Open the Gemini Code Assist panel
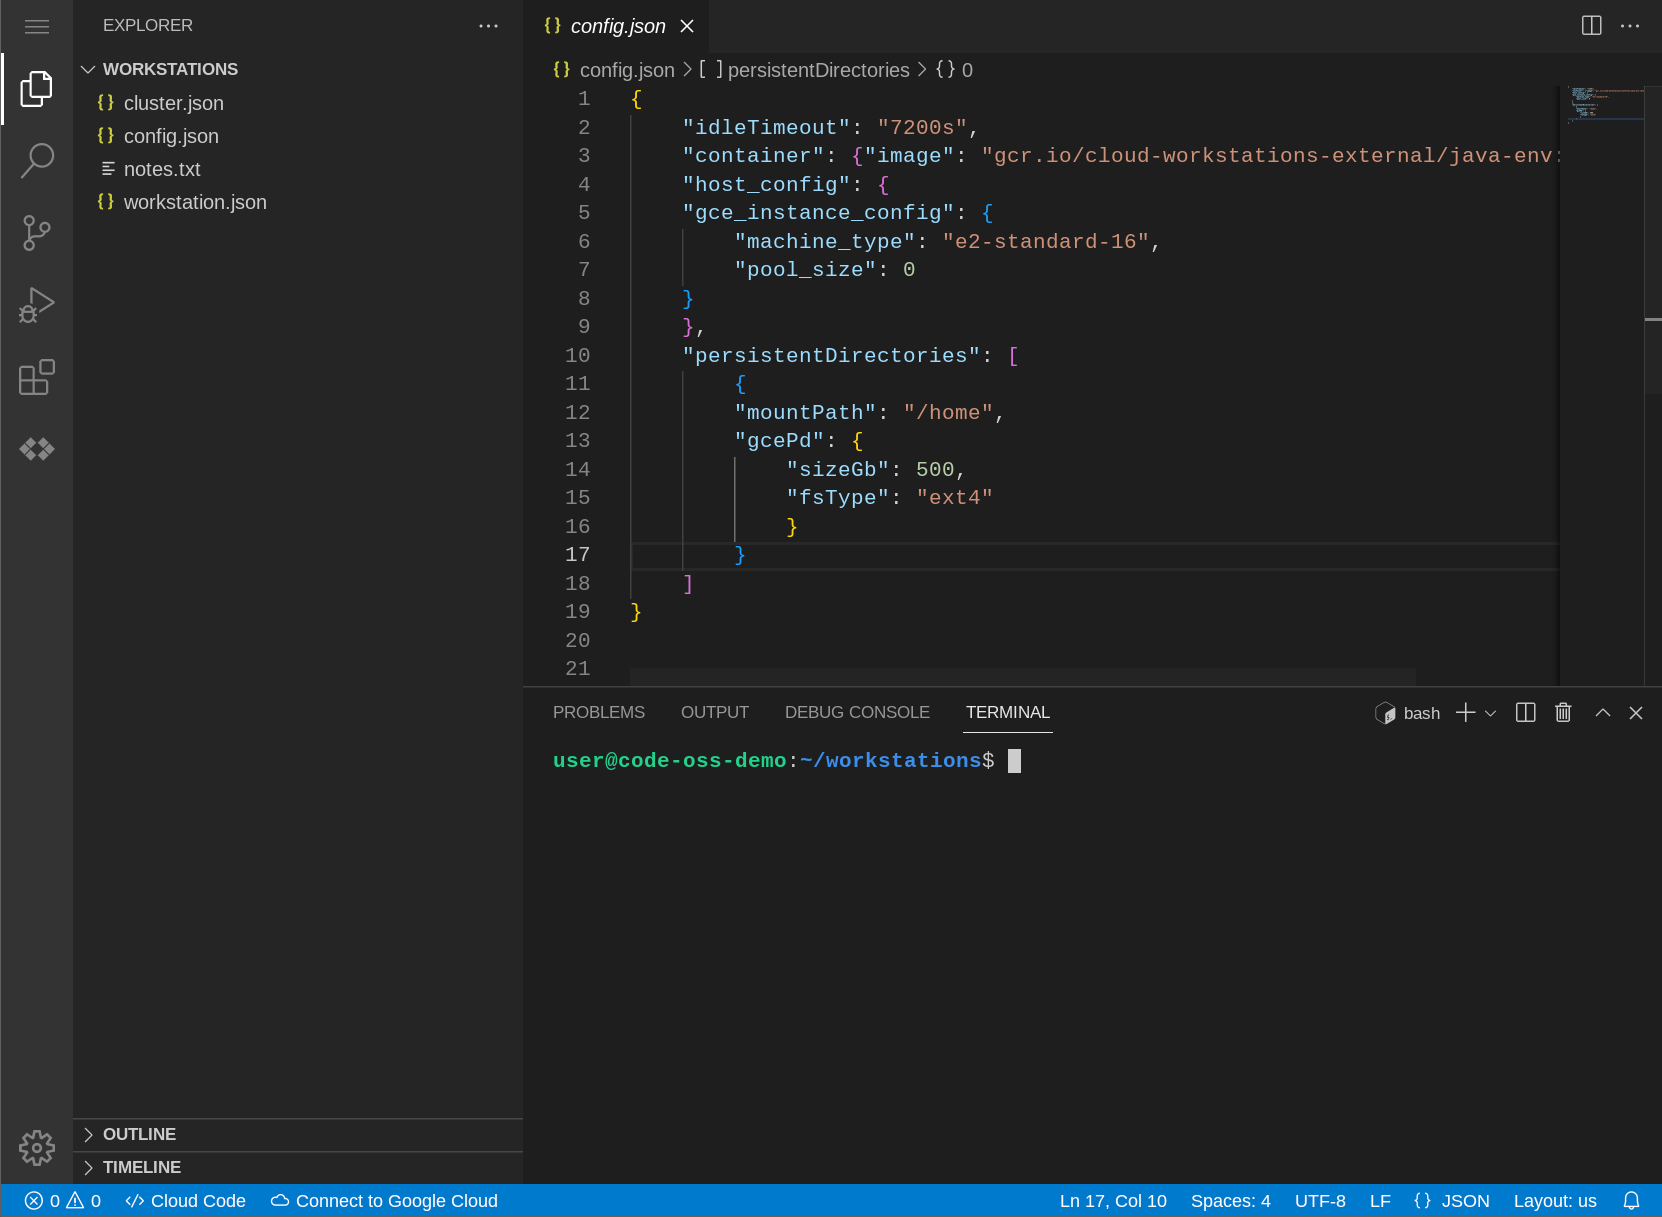 pyautogui.click(x=37, y=449)
